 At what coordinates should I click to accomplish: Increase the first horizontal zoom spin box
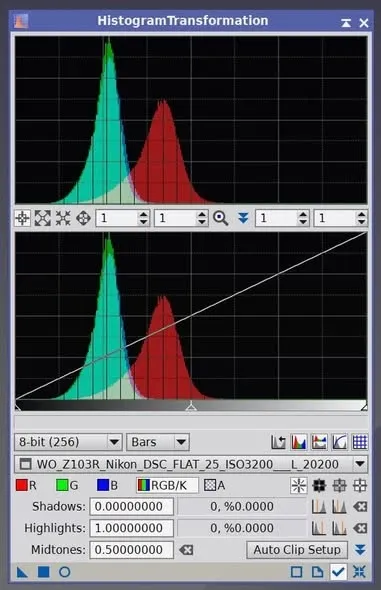(x=143, y=214)
